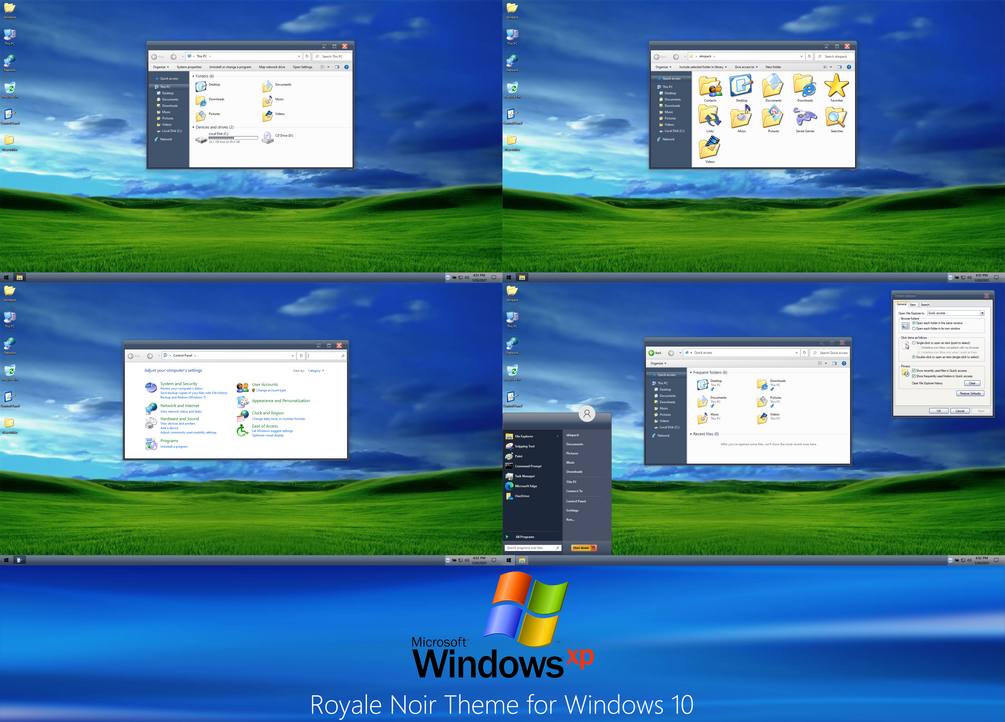Click Appearance and Personalization icon

(x=243, y=401)
